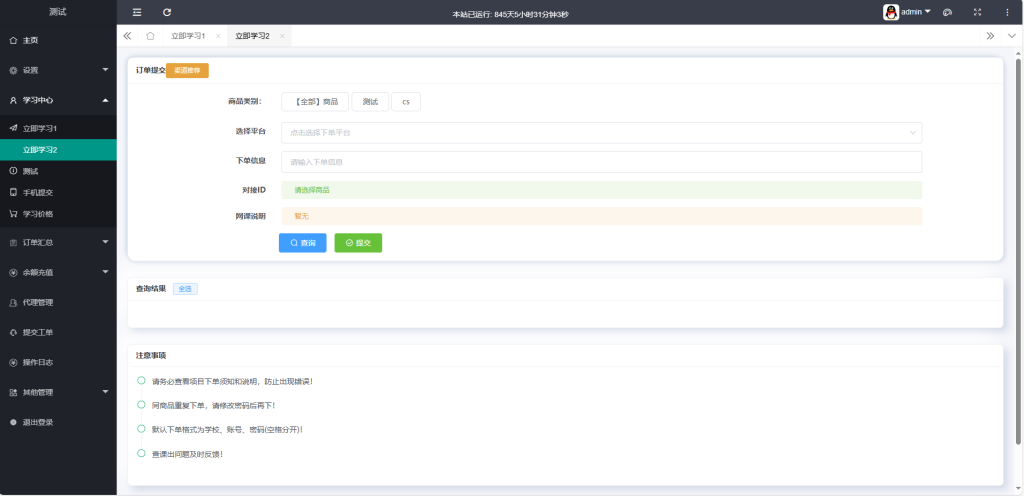Open the three-dot more options menu
The height and width of the screenshot is (496, 1024).
click(x=1006, y=12)
